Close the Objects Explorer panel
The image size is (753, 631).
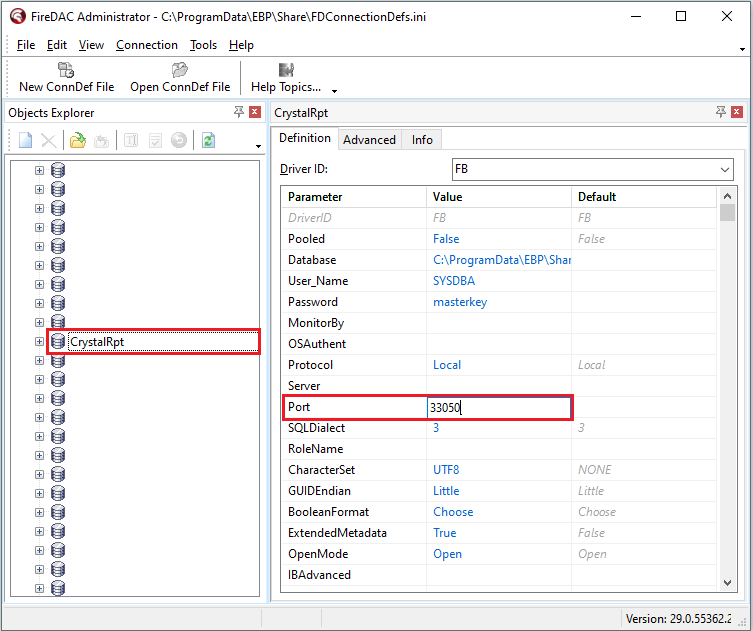(255, 112)
